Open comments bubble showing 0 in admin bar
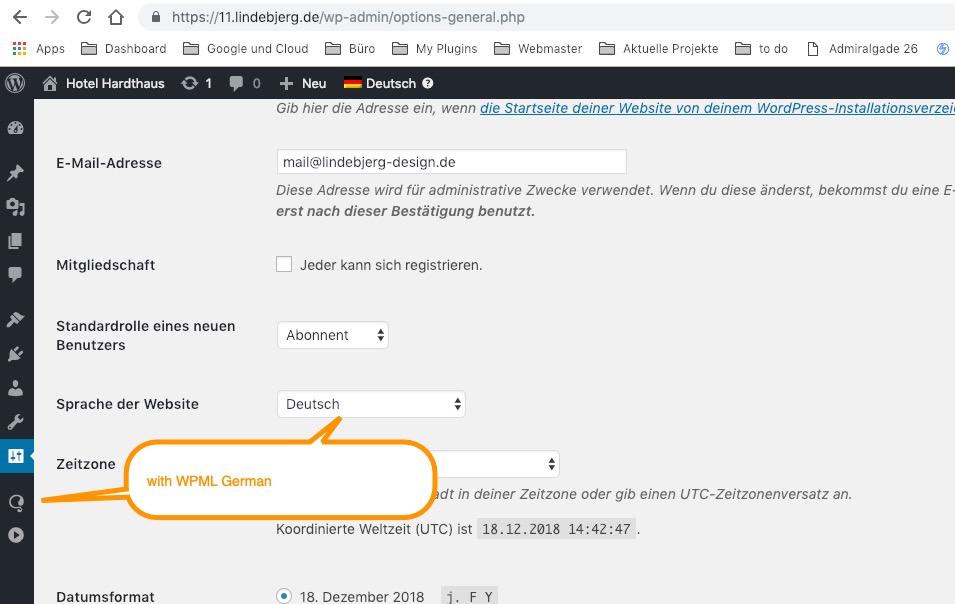The width and height of the screenshot is (955, 604). (245, 83)
